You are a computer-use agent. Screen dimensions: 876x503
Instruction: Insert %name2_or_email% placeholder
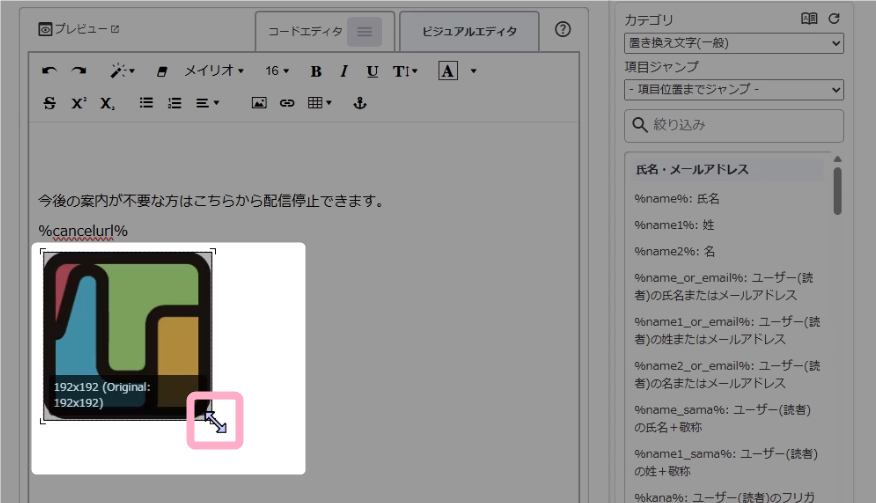(727, 374)
